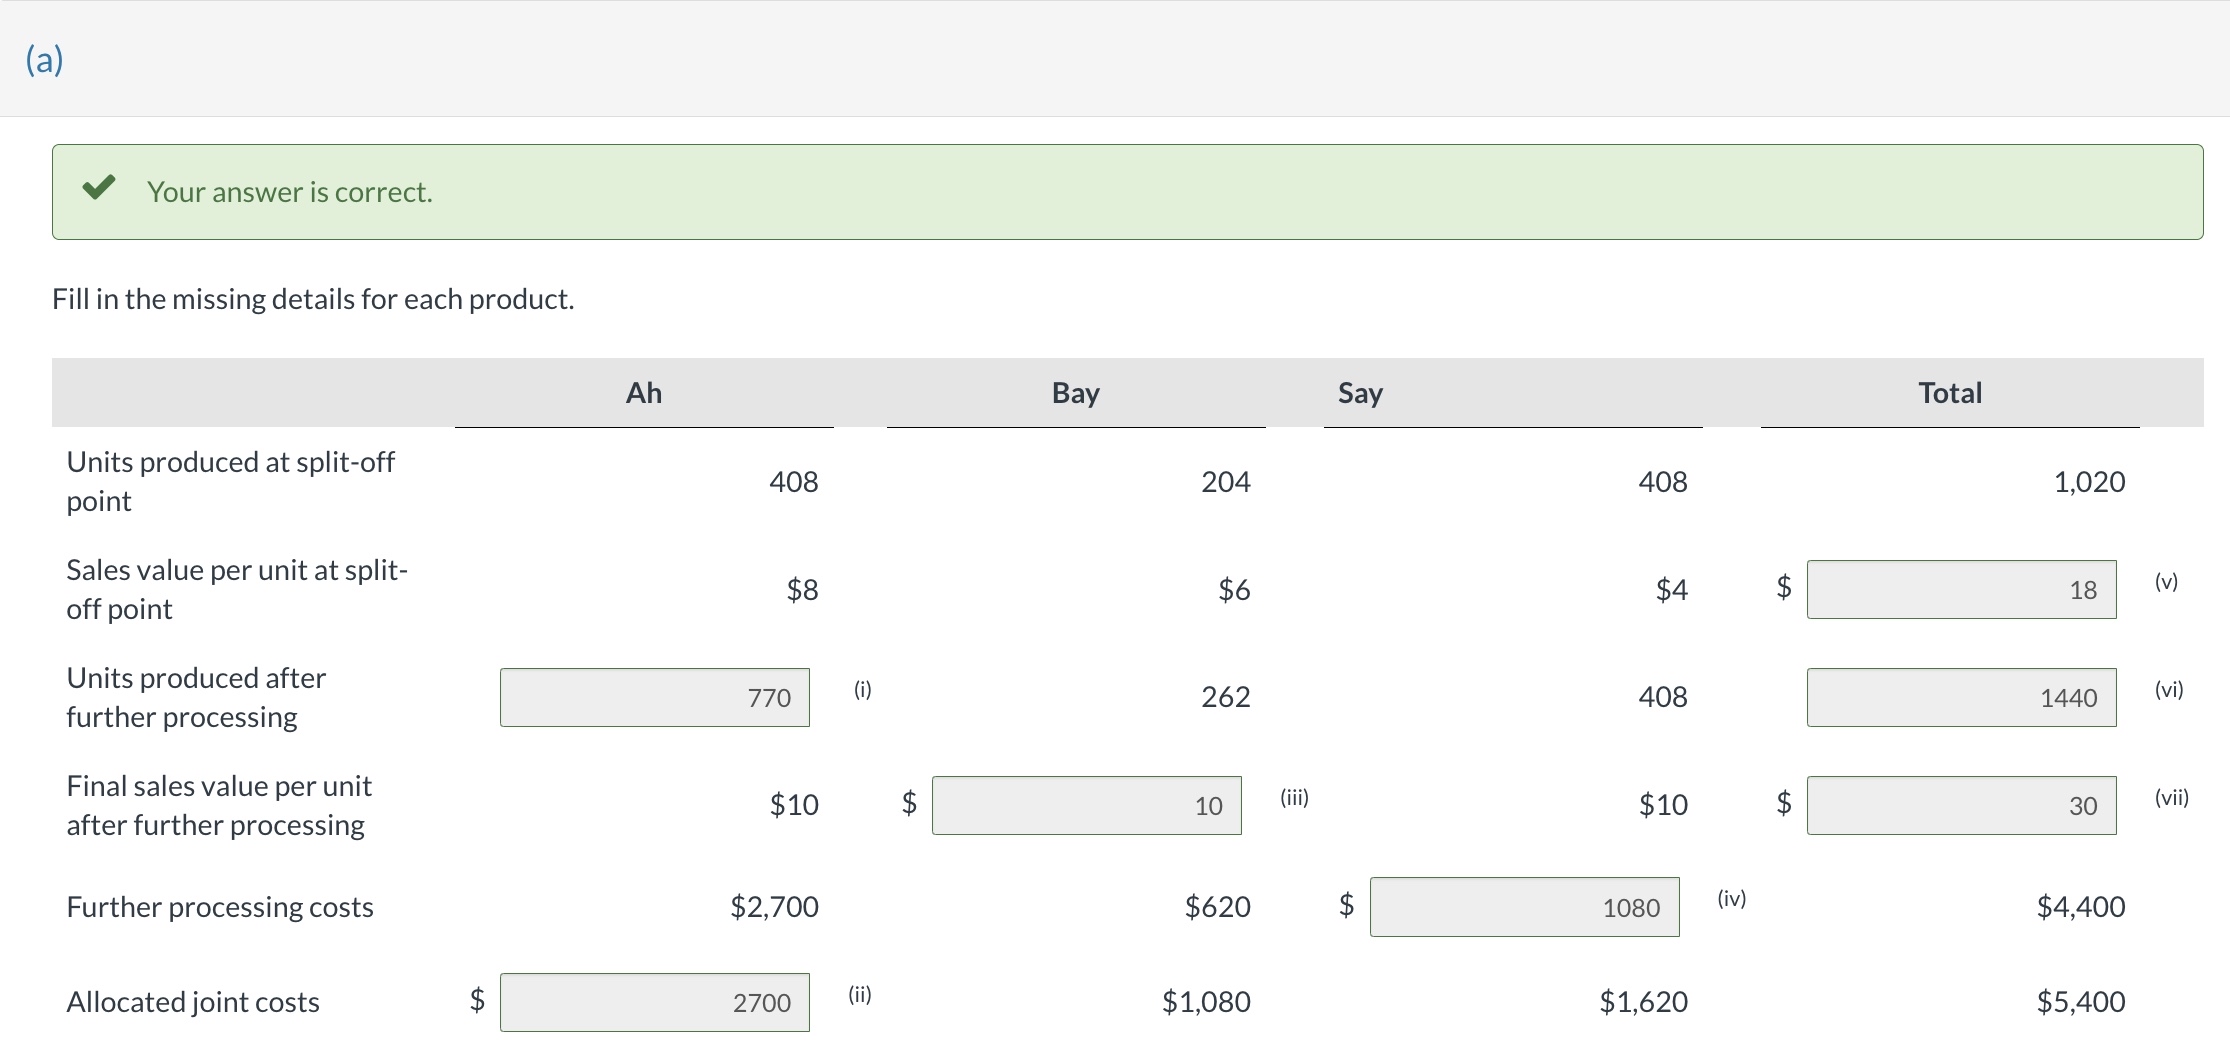Click the "Your answer is correct" message
The image size is (2230, 1064).
pos(290,192)
